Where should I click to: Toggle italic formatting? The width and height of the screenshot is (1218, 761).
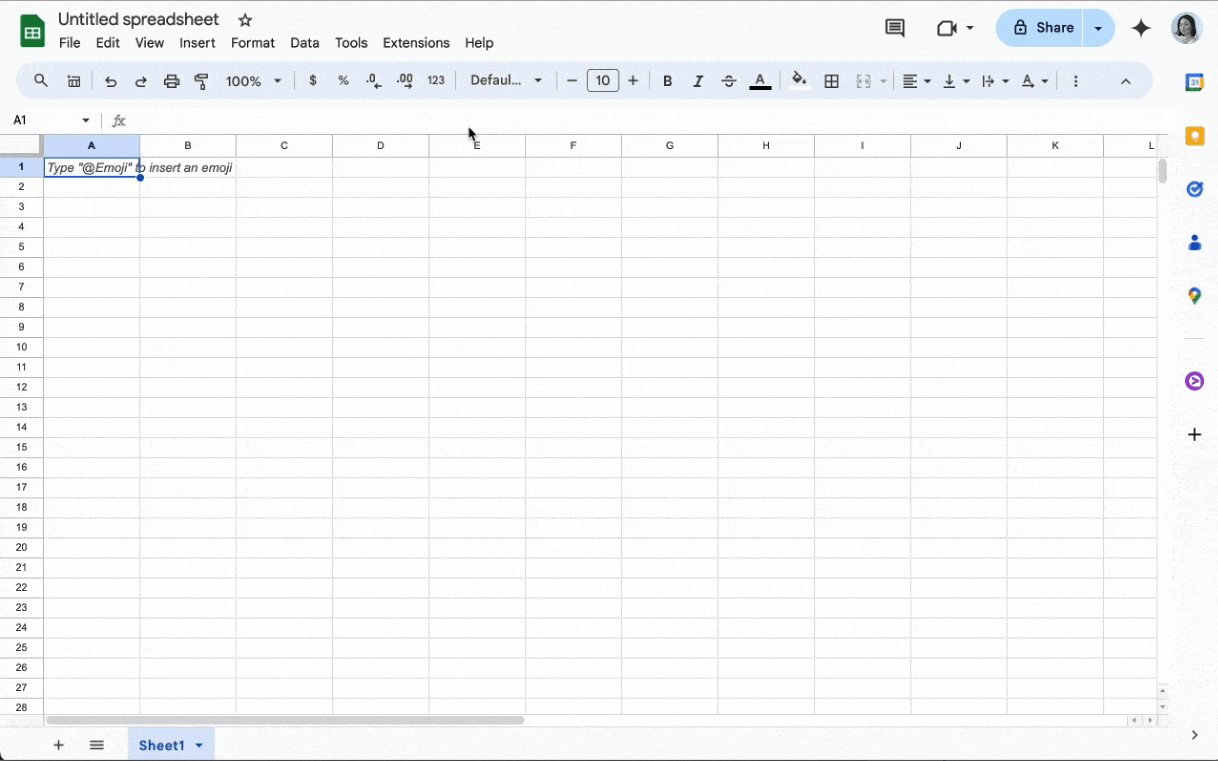[698, 81]
